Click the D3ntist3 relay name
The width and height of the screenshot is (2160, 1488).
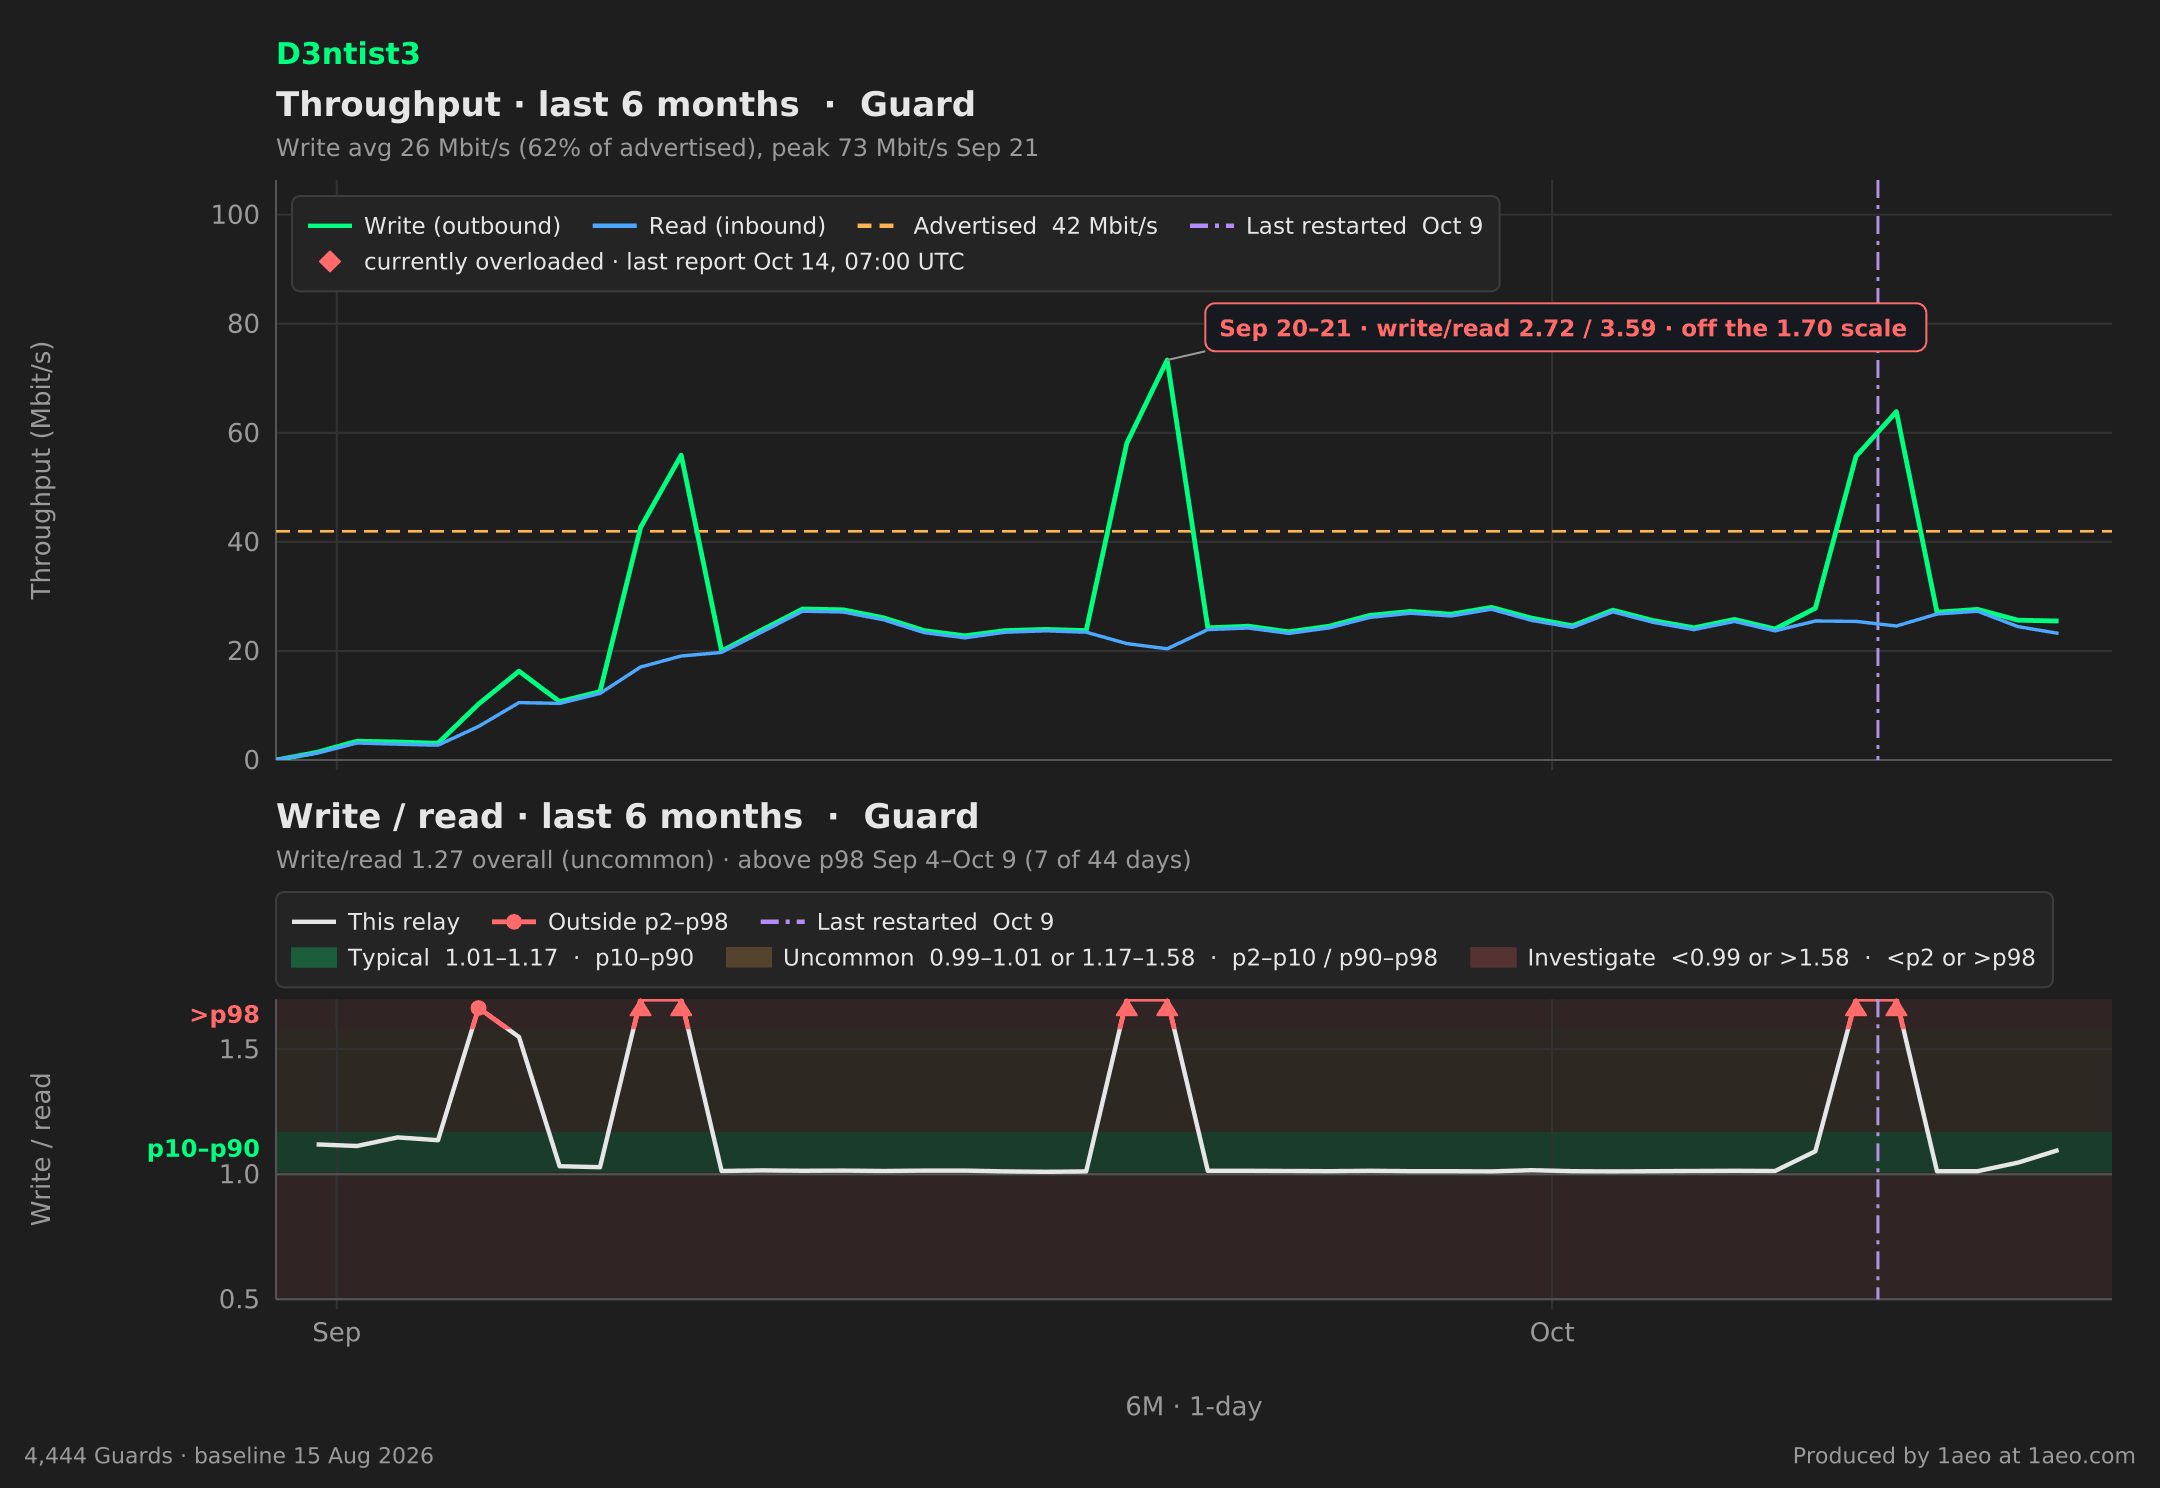pos(348,54)
